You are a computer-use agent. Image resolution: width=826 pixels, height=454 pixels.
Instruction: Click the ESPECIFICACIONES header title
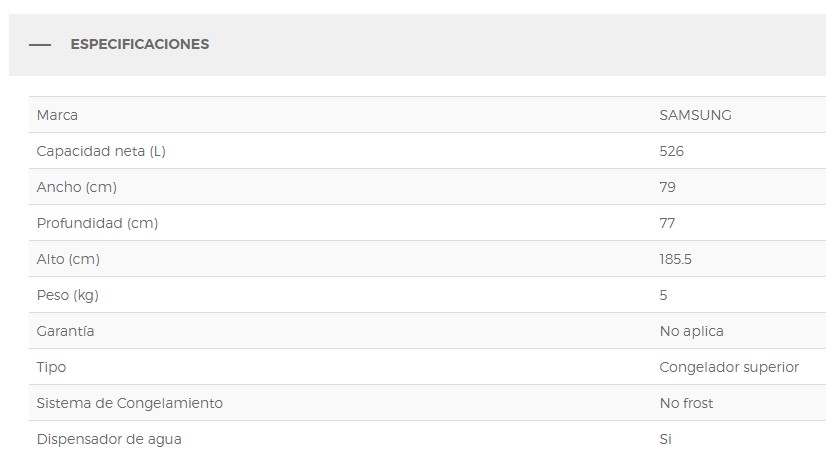[x=140, y=44]
